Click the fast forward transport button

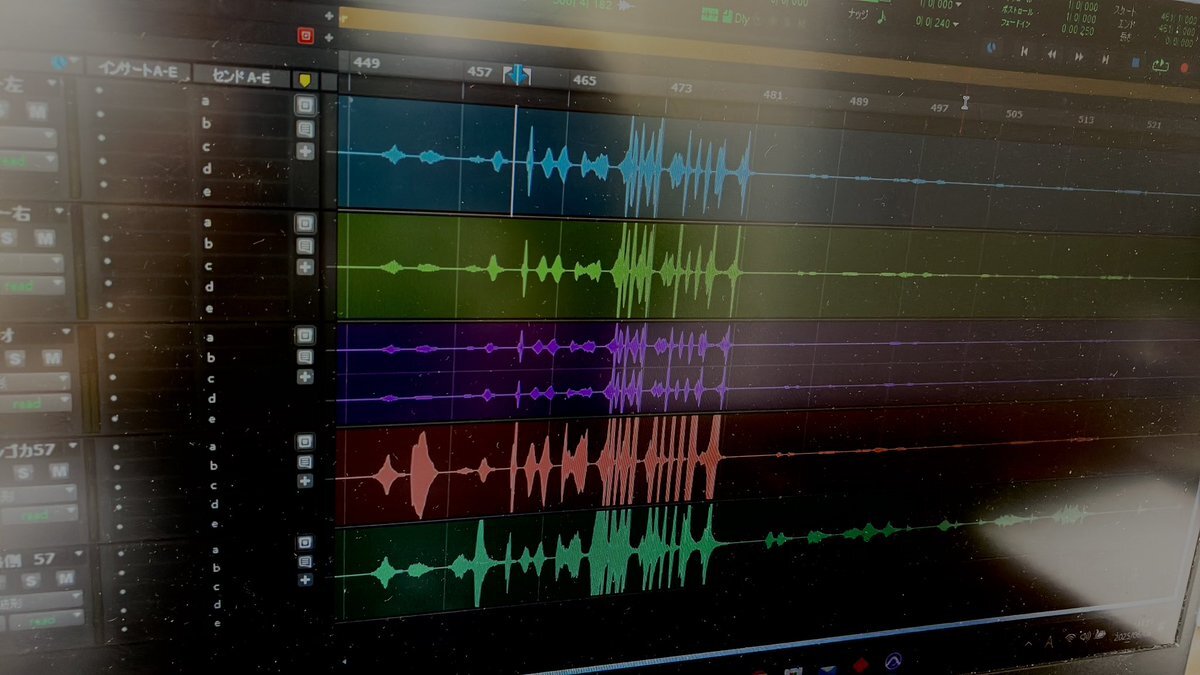click(1078, 57)
